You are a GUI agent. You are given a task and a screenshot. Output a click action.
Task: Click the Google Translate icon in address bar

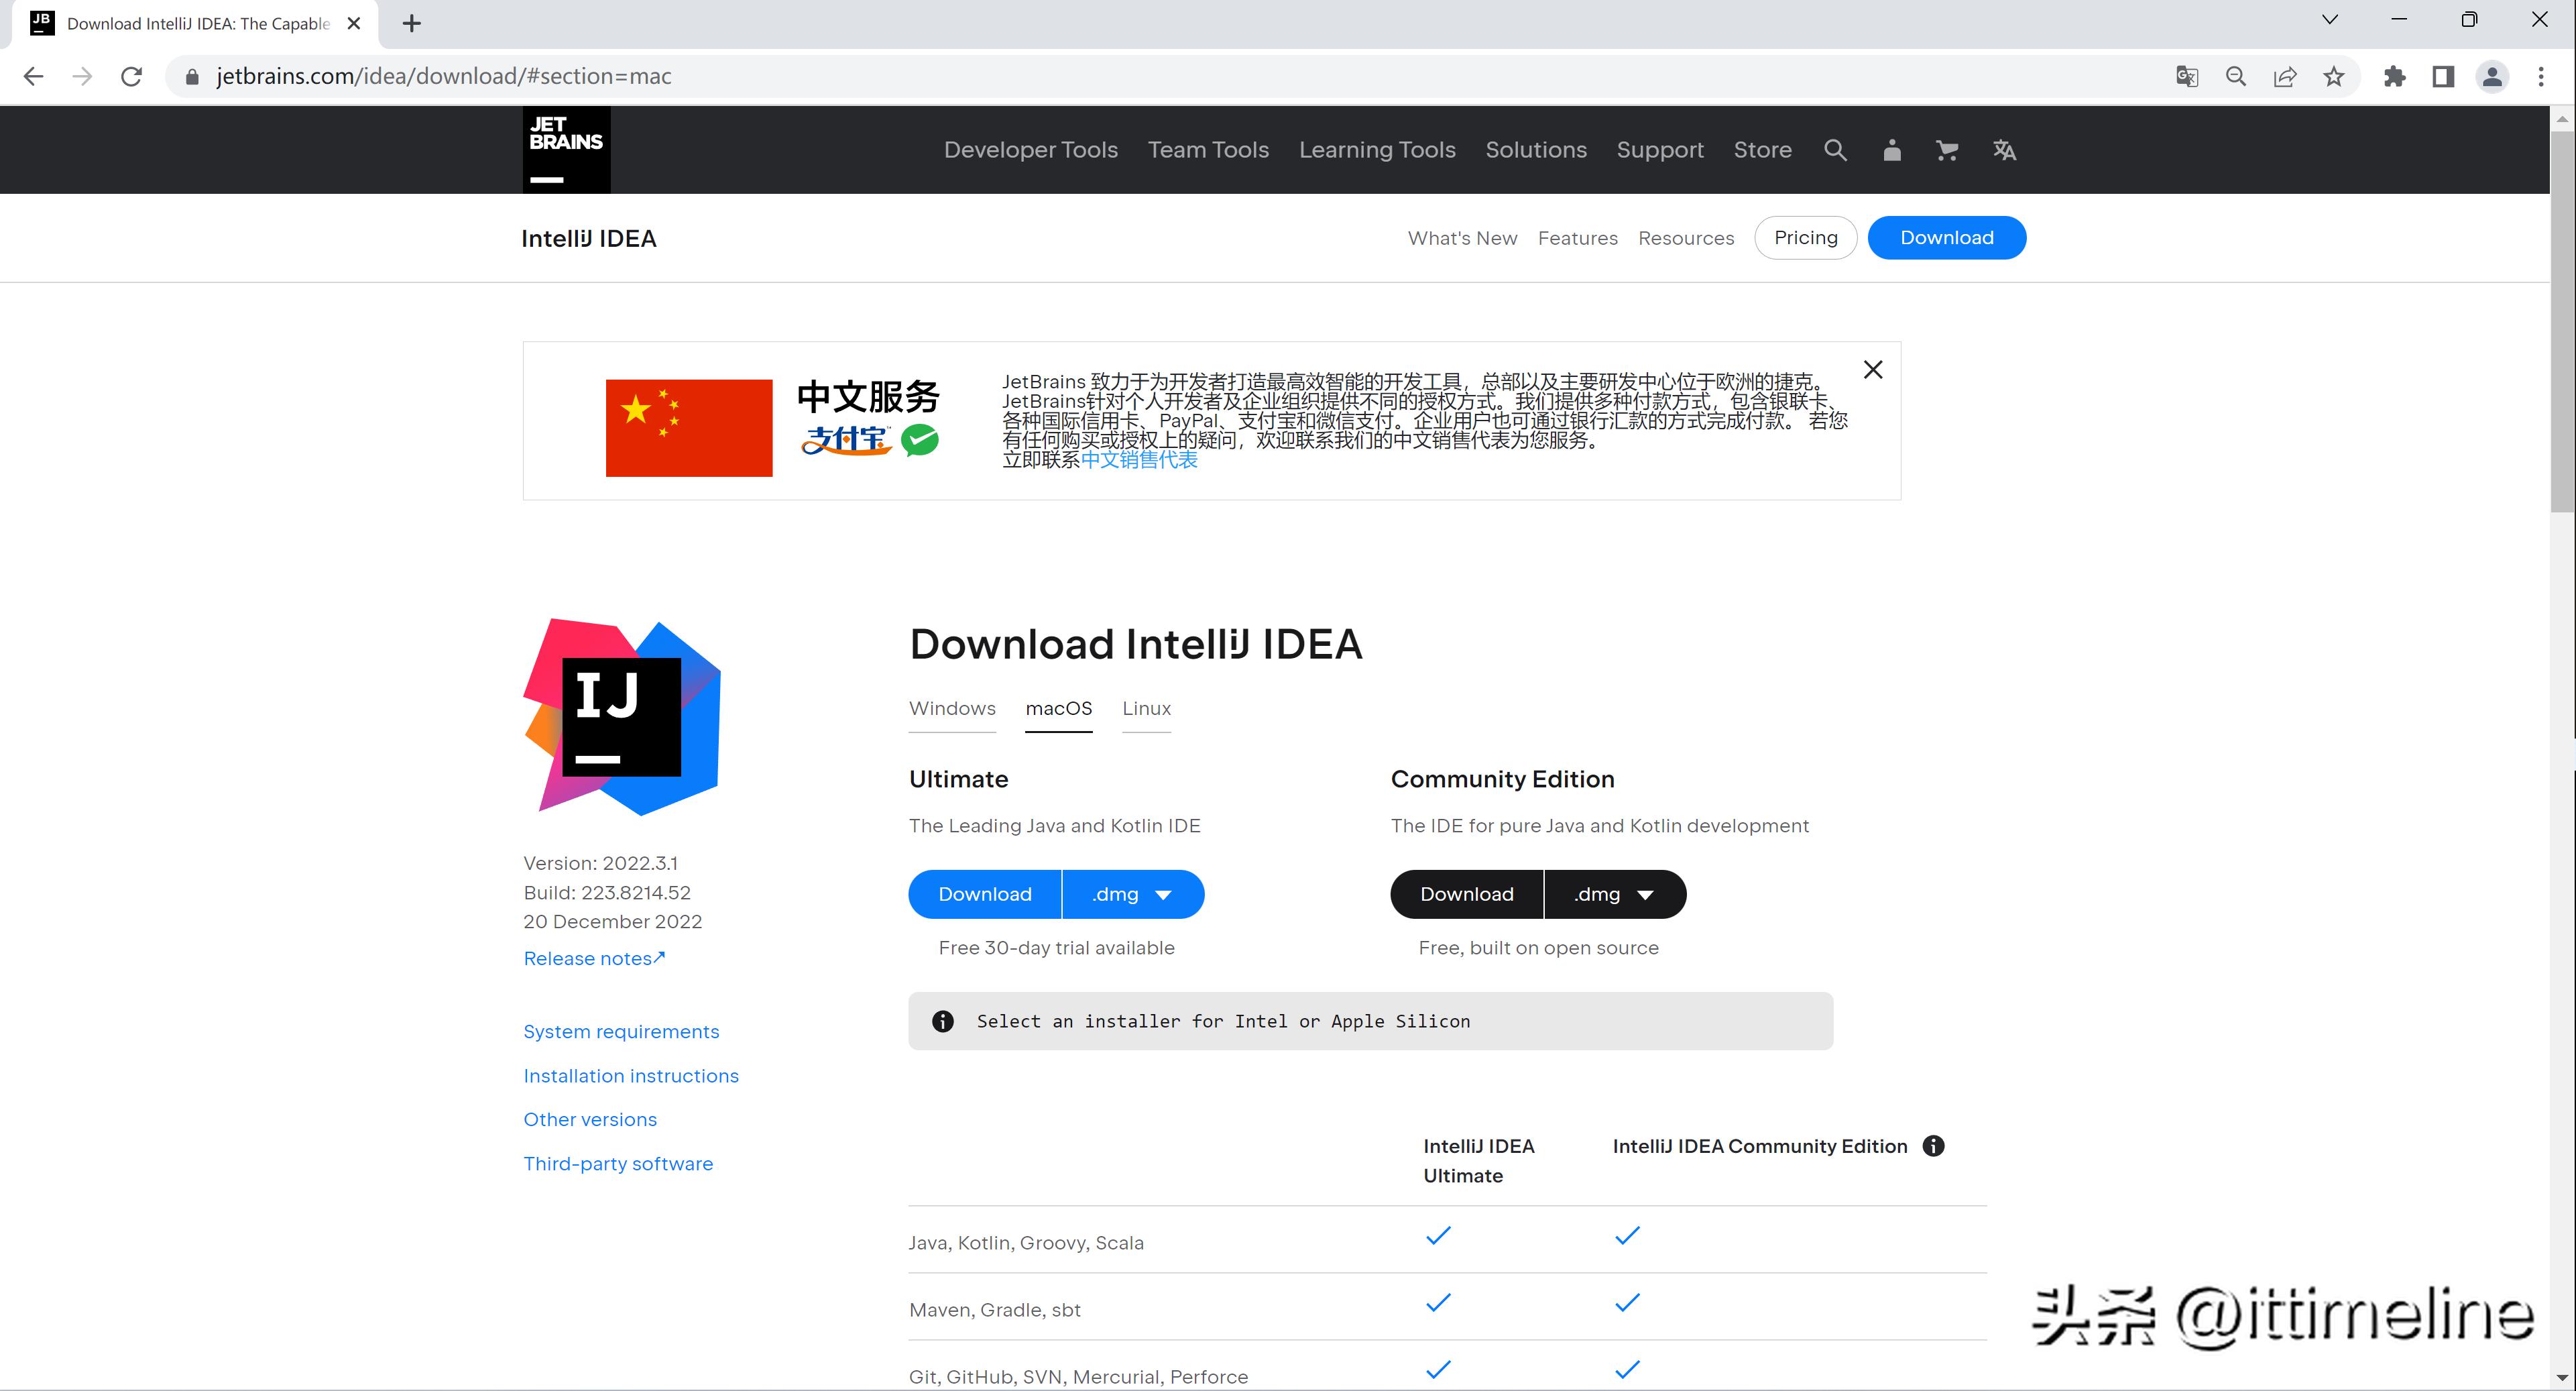click(2187, 77)
